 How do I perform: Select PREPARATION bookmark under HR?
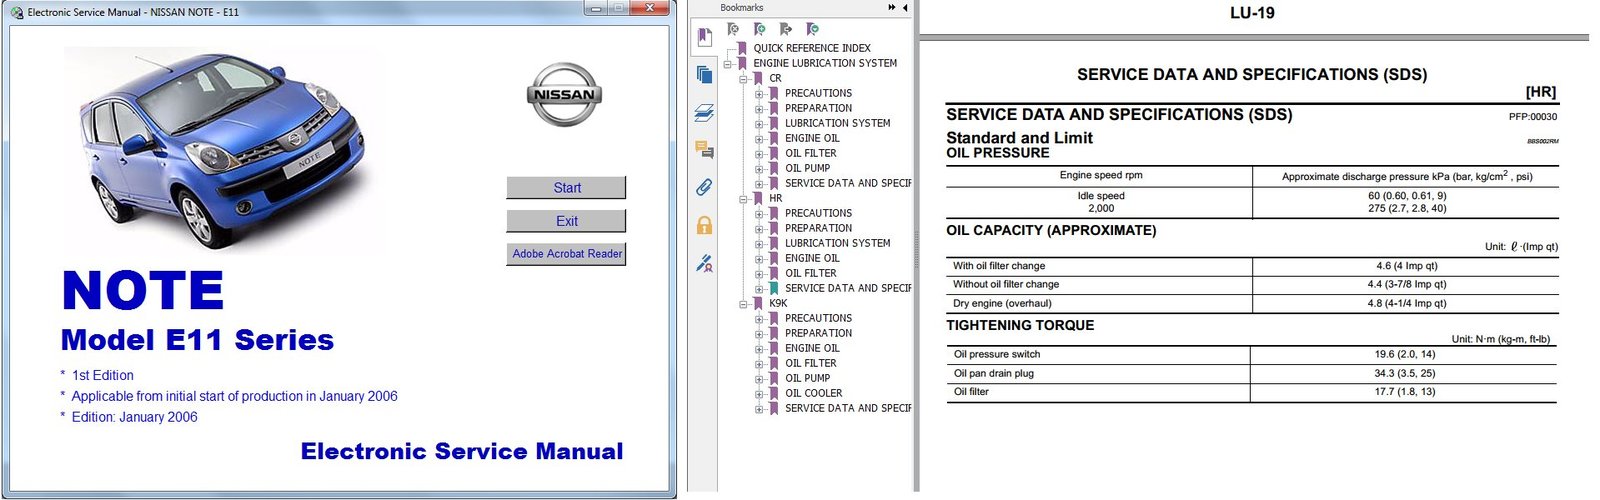(818, 228)
